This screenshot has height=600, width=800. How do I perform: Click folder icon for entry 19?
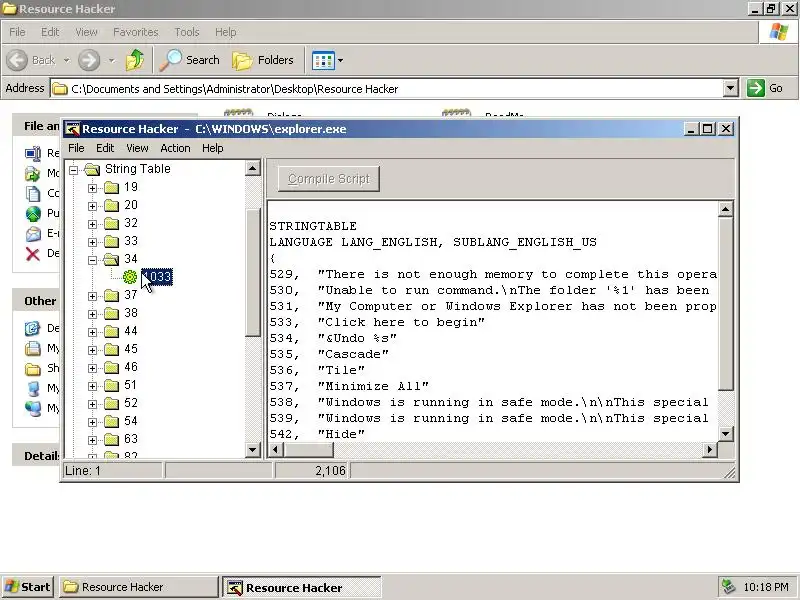111,187
